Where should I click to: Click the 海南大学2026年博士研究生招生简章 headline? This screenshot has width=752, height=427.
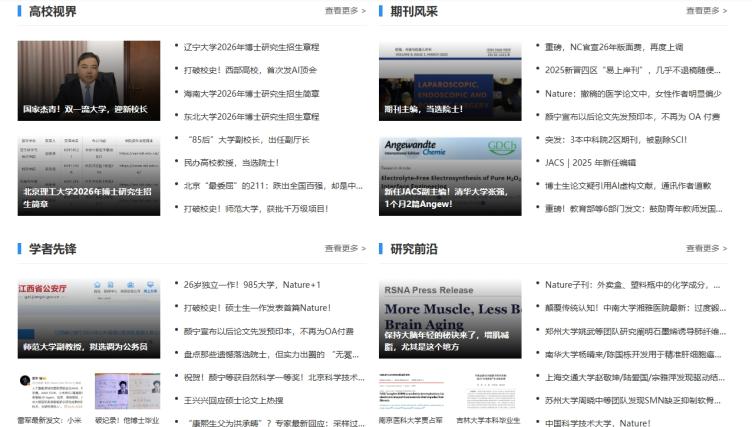pyautogui.click(x=251, y=93)
